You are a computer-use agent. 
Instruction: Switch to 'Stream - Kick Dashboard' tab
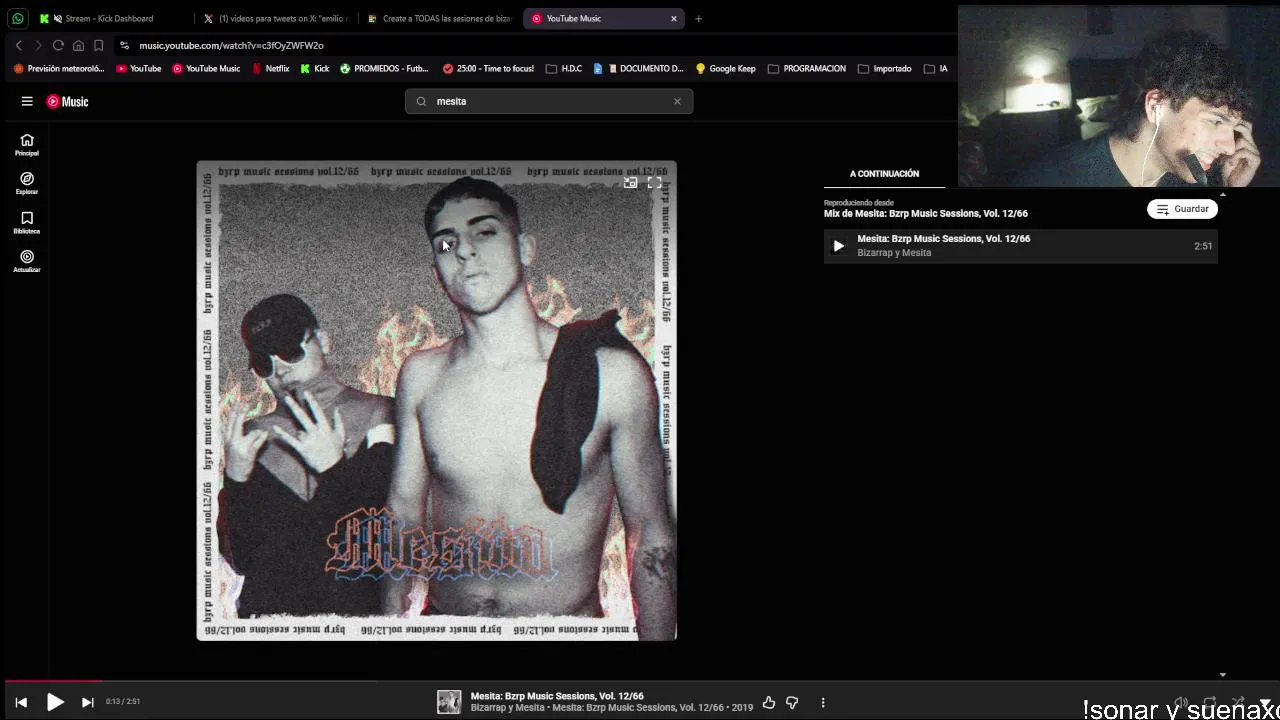point(110,18)
